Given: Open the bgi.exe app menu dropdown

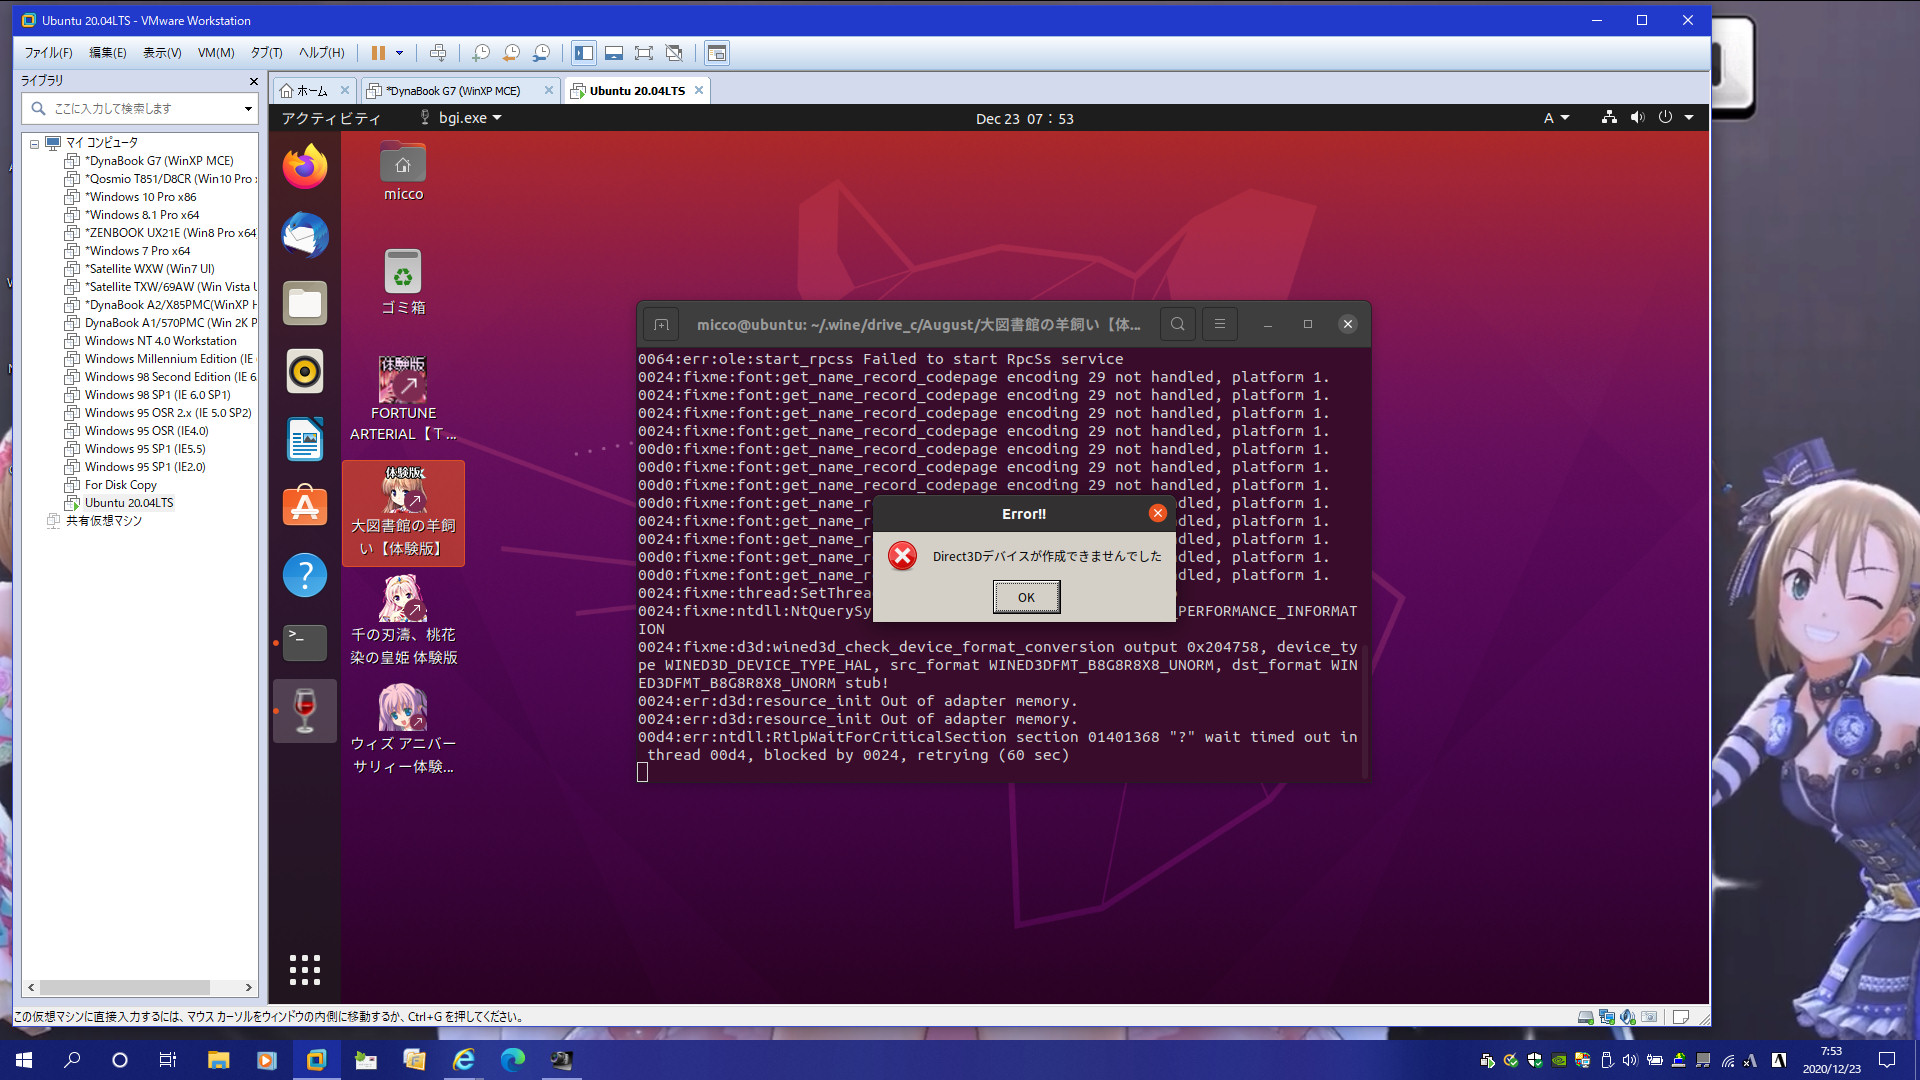Looking at the screenshot, I should [460, 118].
